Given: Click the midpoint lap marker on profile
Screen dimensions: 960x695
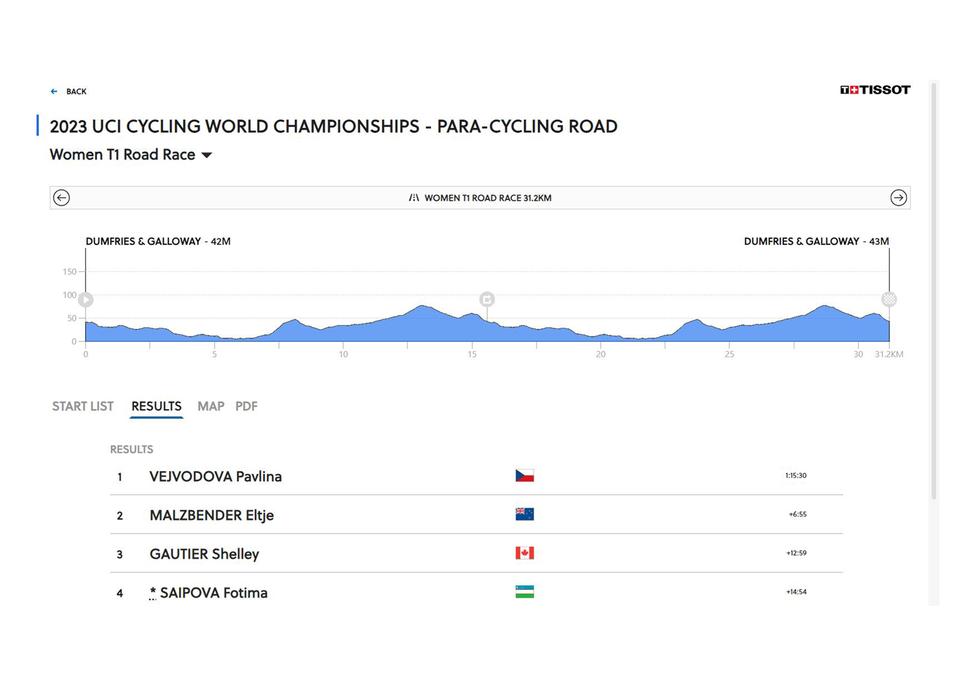Looking at the screenshot, I should pos(487,299).
